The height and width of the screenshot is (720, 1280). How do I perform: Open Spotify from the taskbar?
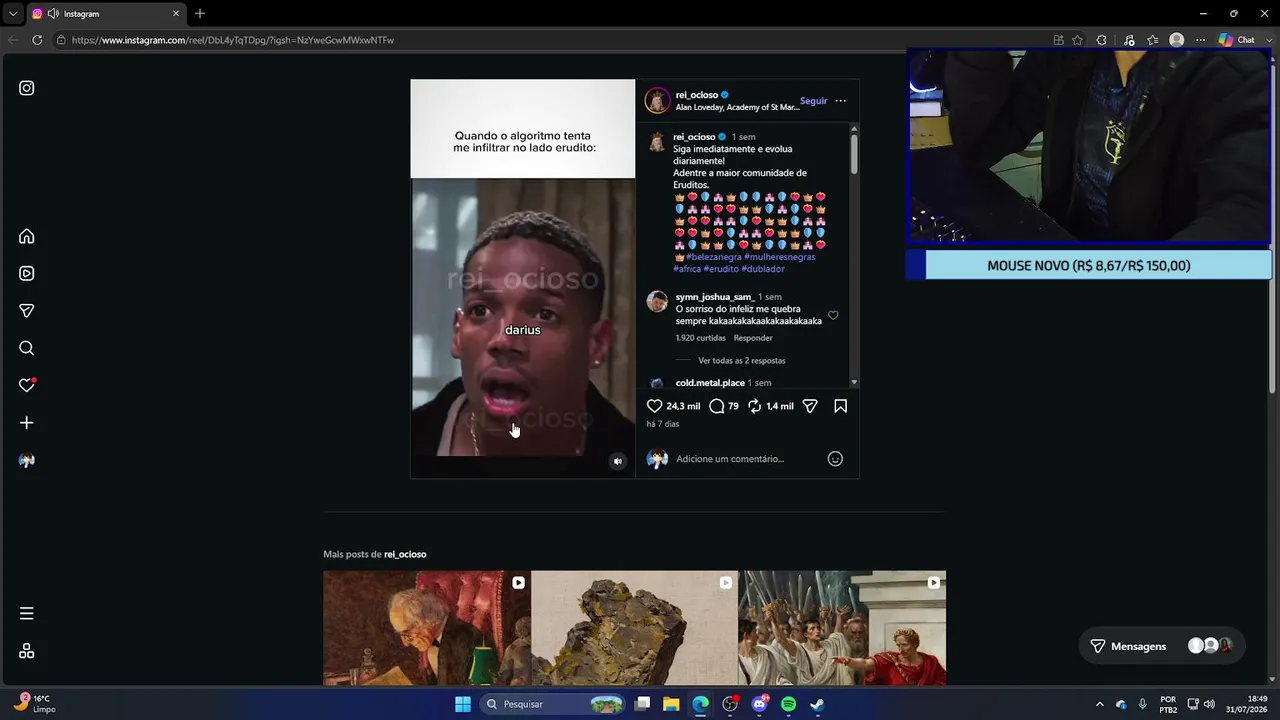[788, 704]
